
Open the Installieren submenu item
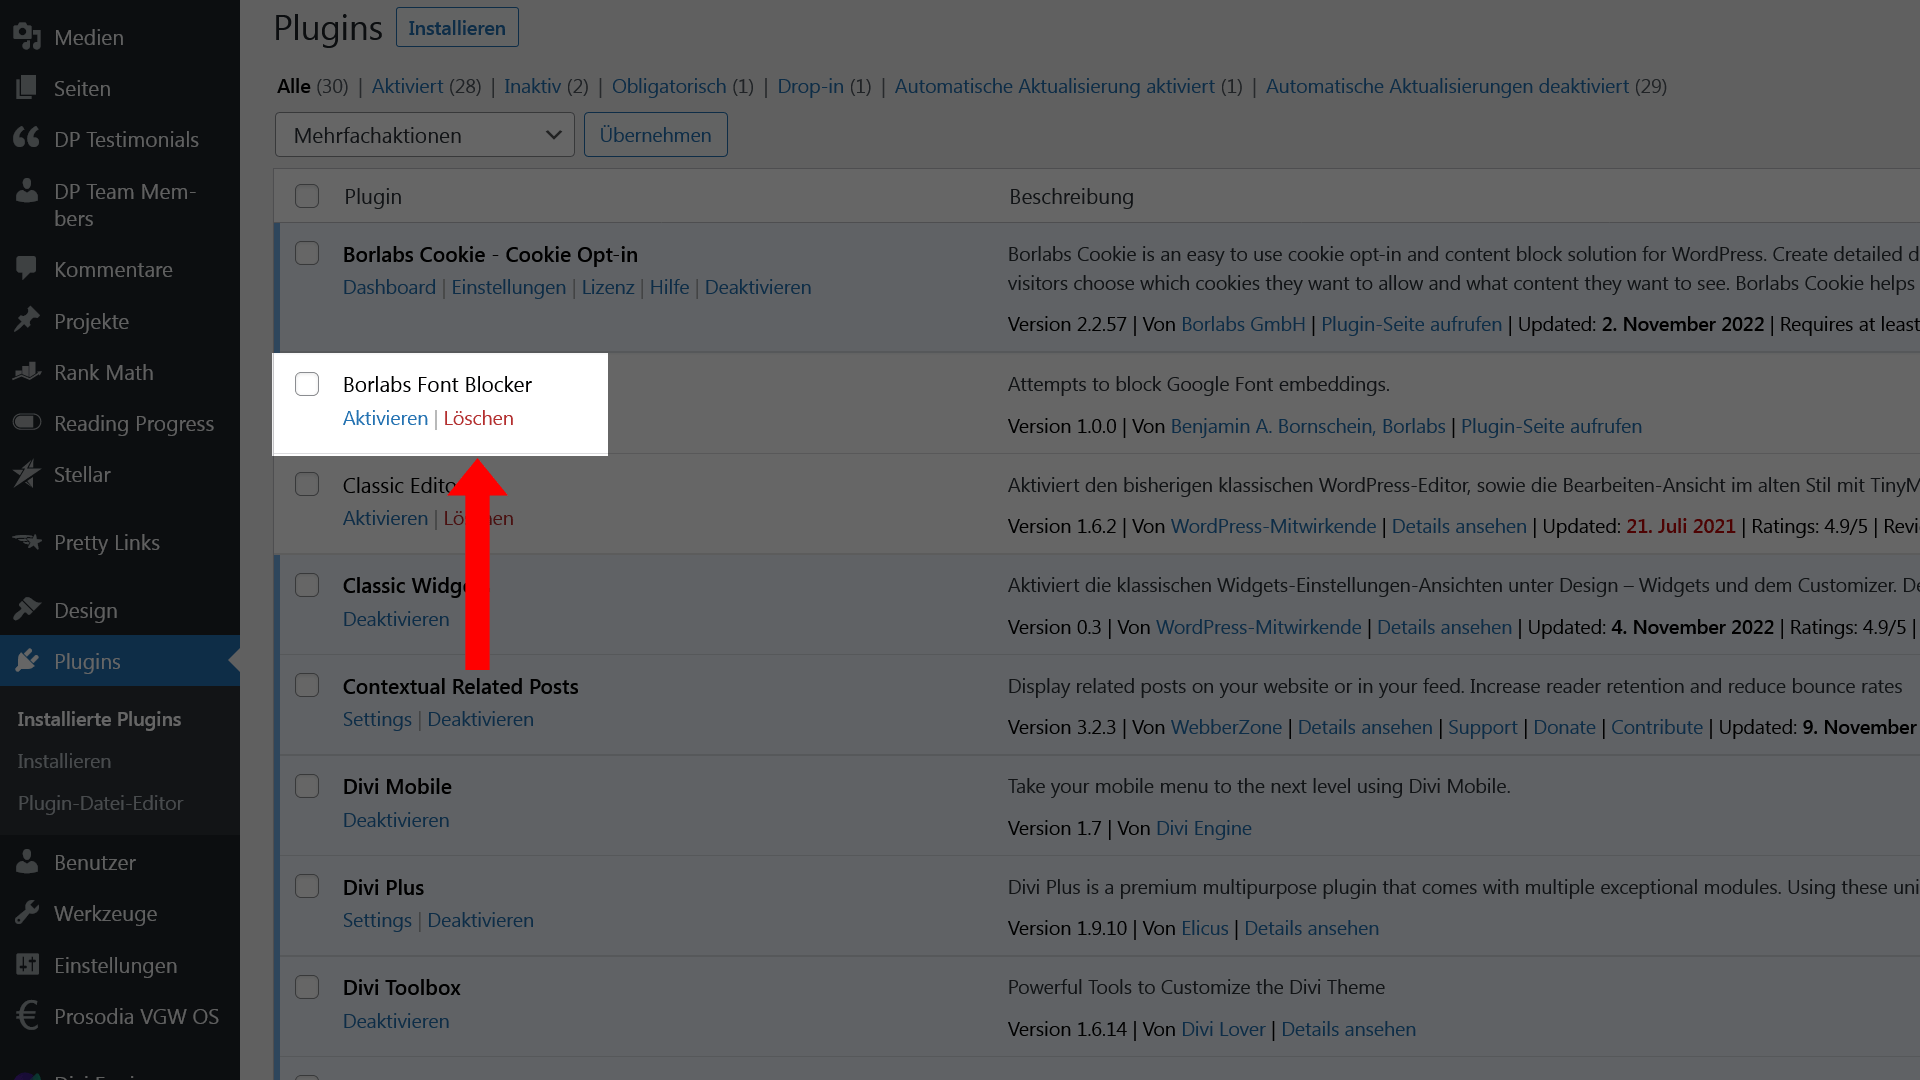pyautogui.click(x=64, y=761)
